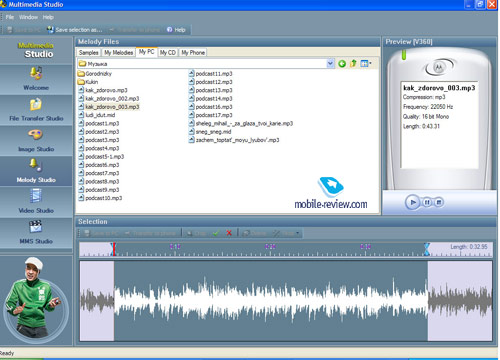Select file podcast11.mp3
This screenshot has width=500, height=360.
(211, 74)
